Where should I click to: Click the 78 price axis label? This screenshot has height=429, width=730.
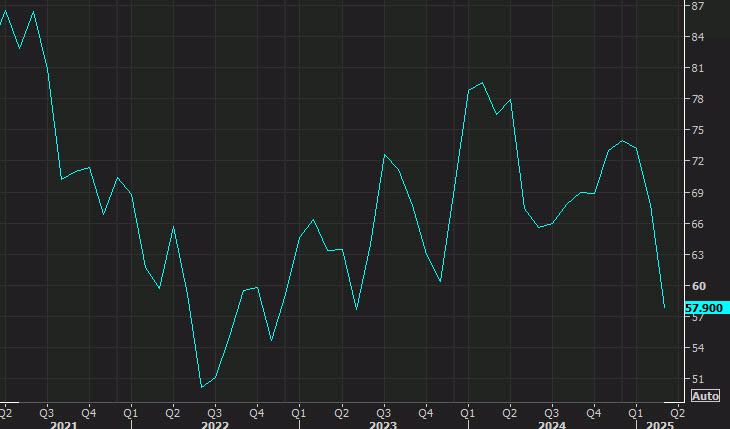tap(697, 99)
